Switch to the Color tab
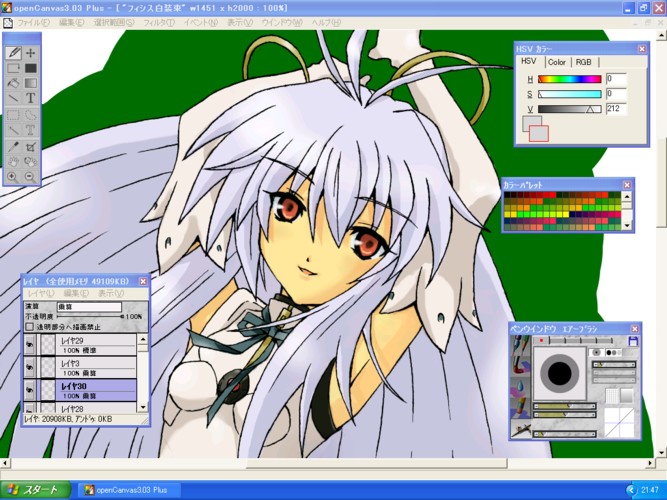The image size is (667, 500). 557,62
